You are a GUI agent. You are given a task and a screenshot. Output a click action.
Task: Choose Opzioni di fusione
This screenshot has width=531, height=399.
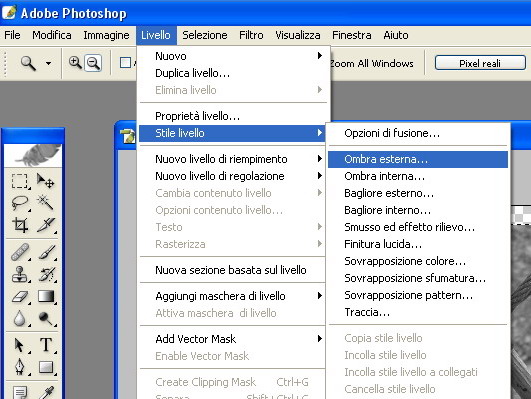tap(418, 133)
